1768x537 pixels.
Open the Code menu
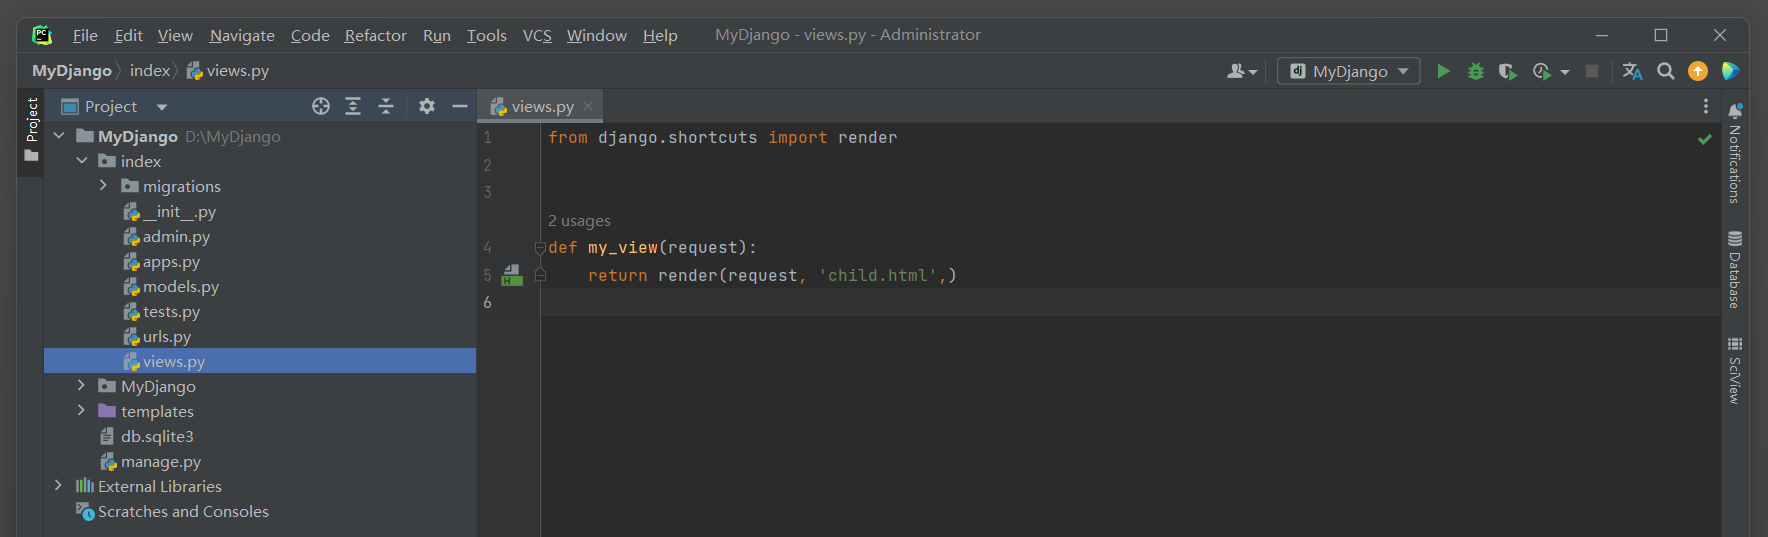coord(310,35)
